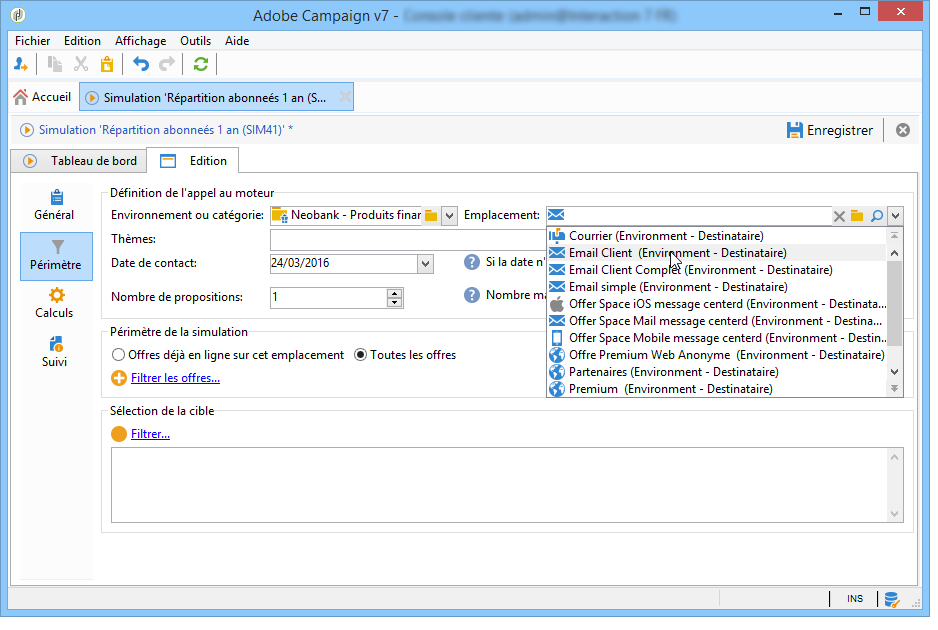The image size is (938, 630).
Task: Open the Edition menu in menu bar
Action: pyautogui.click(x=82, y=41)
